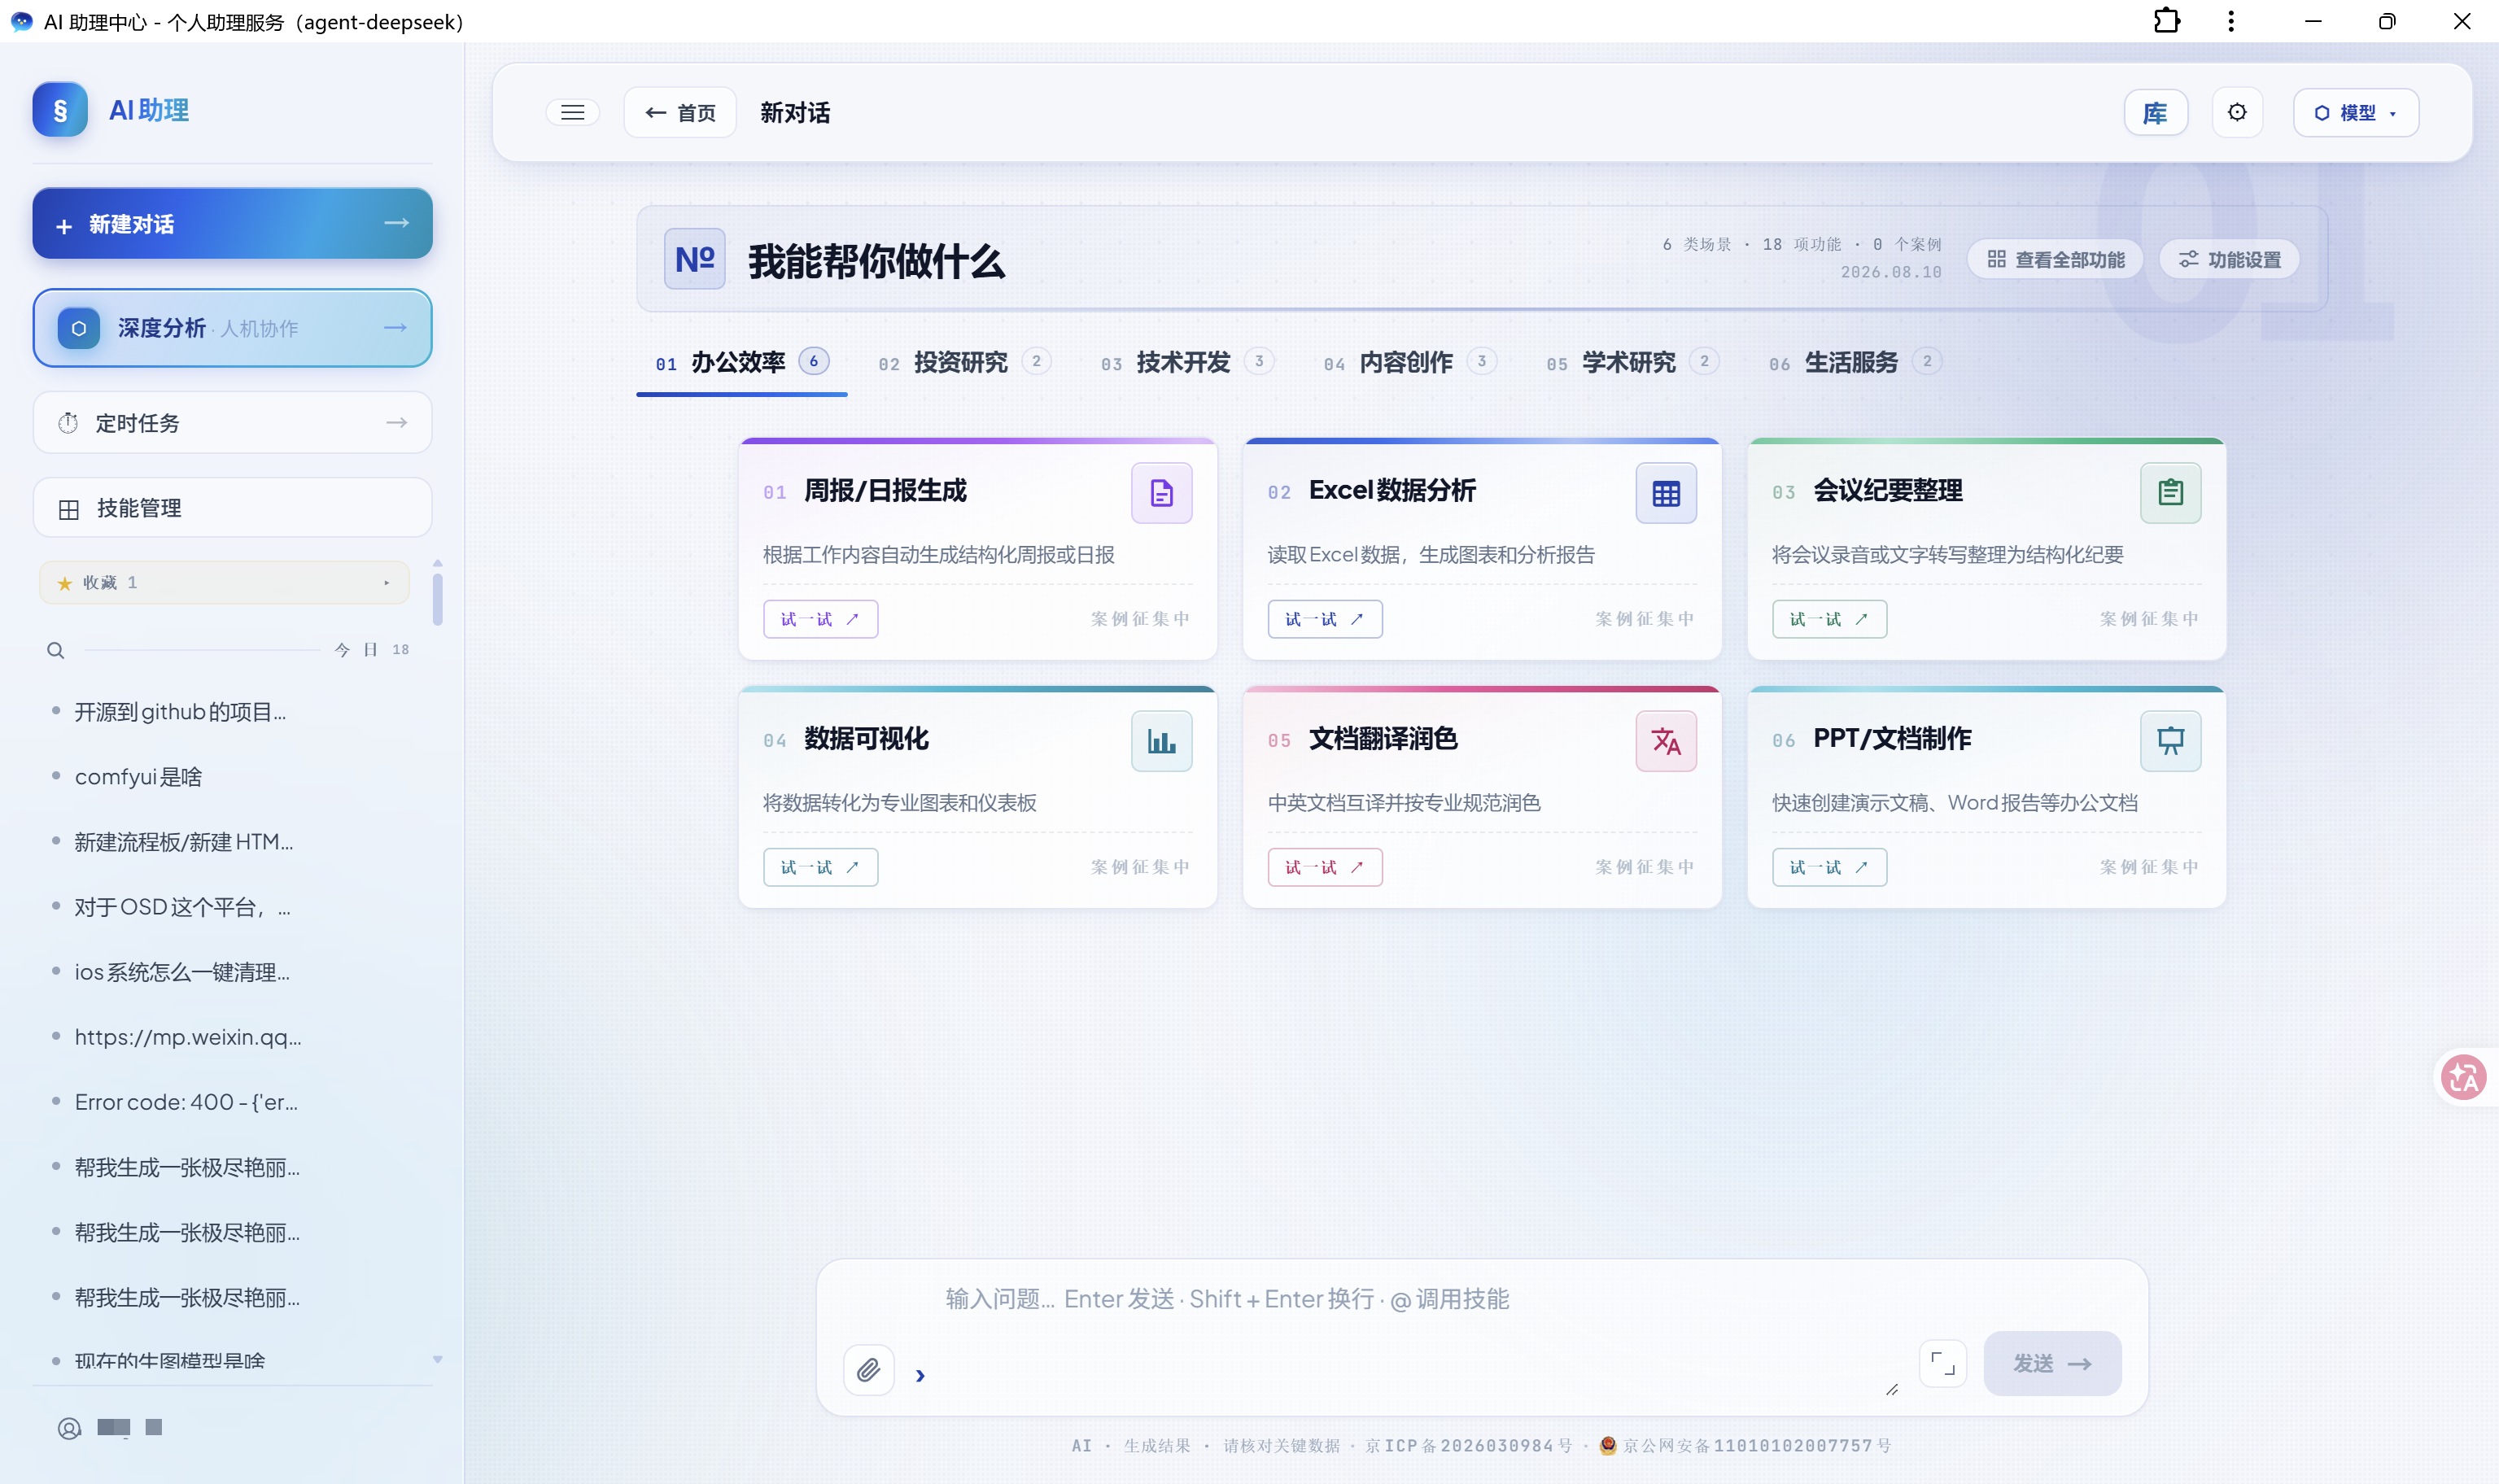Screen dimensions: 2499x1484
Task: Click 试一试 on 文档翻译润色 card
Action: point(1325,867)
